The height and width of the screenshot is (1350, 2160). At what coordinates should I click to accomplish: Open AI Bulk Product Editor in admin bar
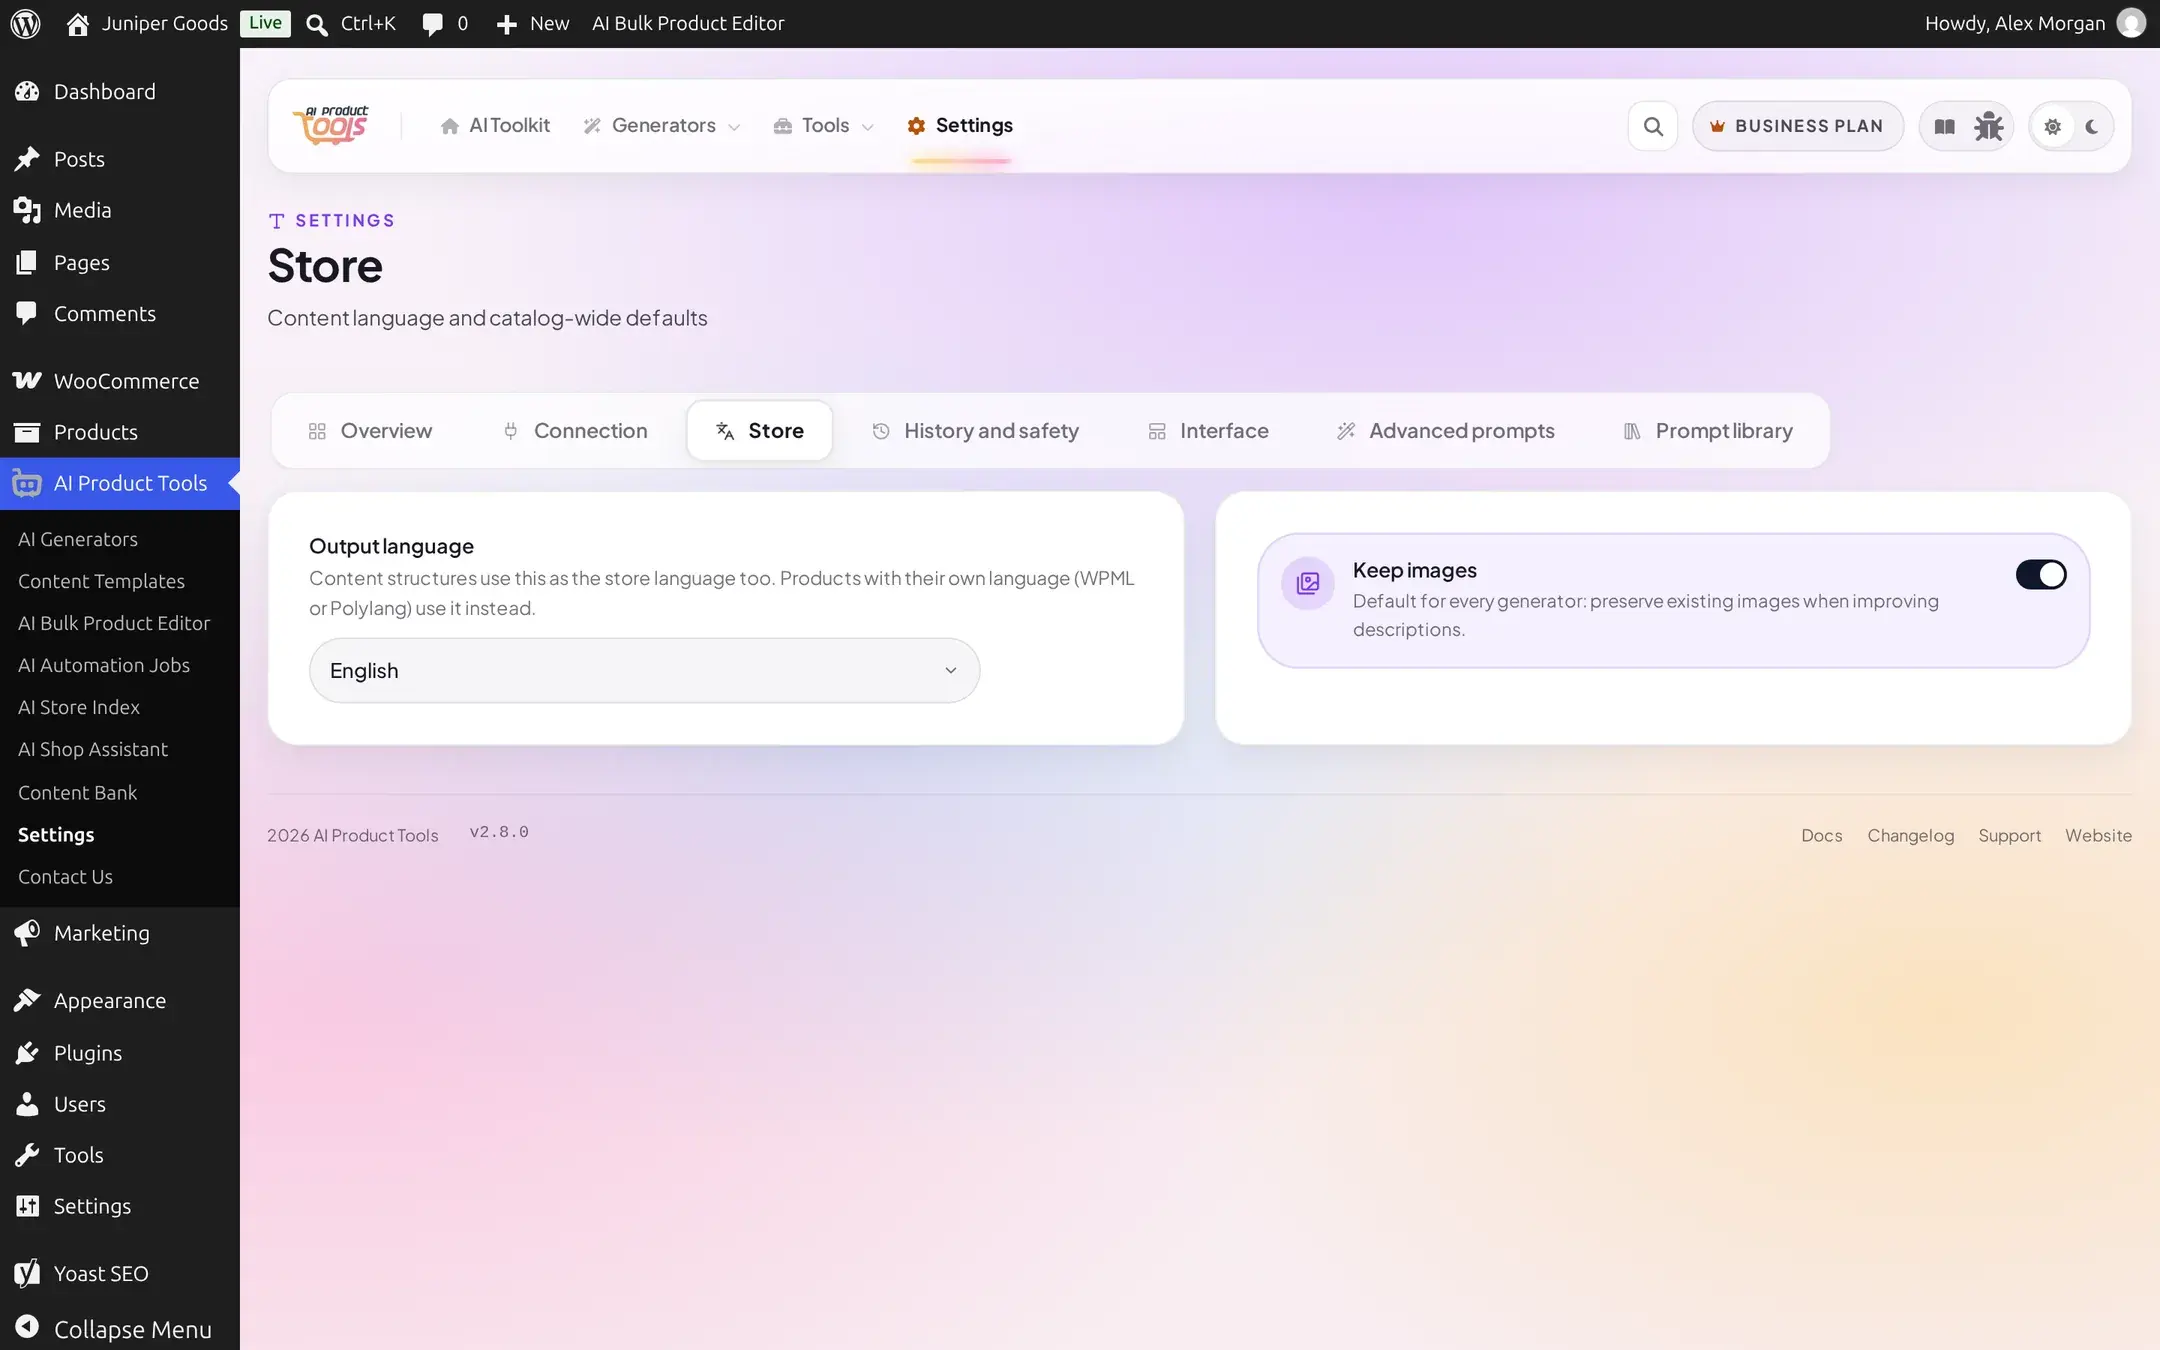(688, 23)
